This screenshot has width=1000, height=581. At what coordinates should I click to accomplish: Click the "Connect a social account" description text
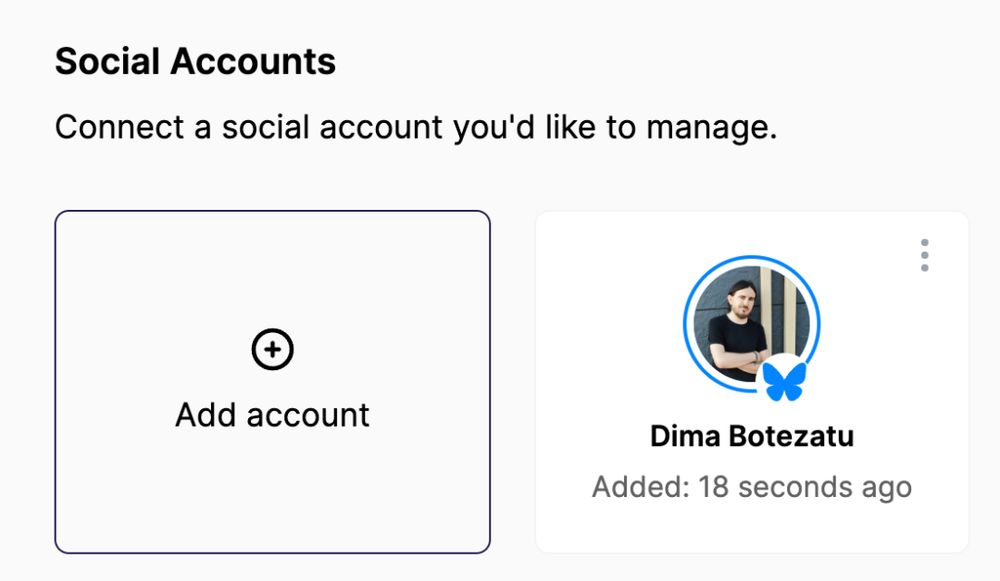point(416,127)
